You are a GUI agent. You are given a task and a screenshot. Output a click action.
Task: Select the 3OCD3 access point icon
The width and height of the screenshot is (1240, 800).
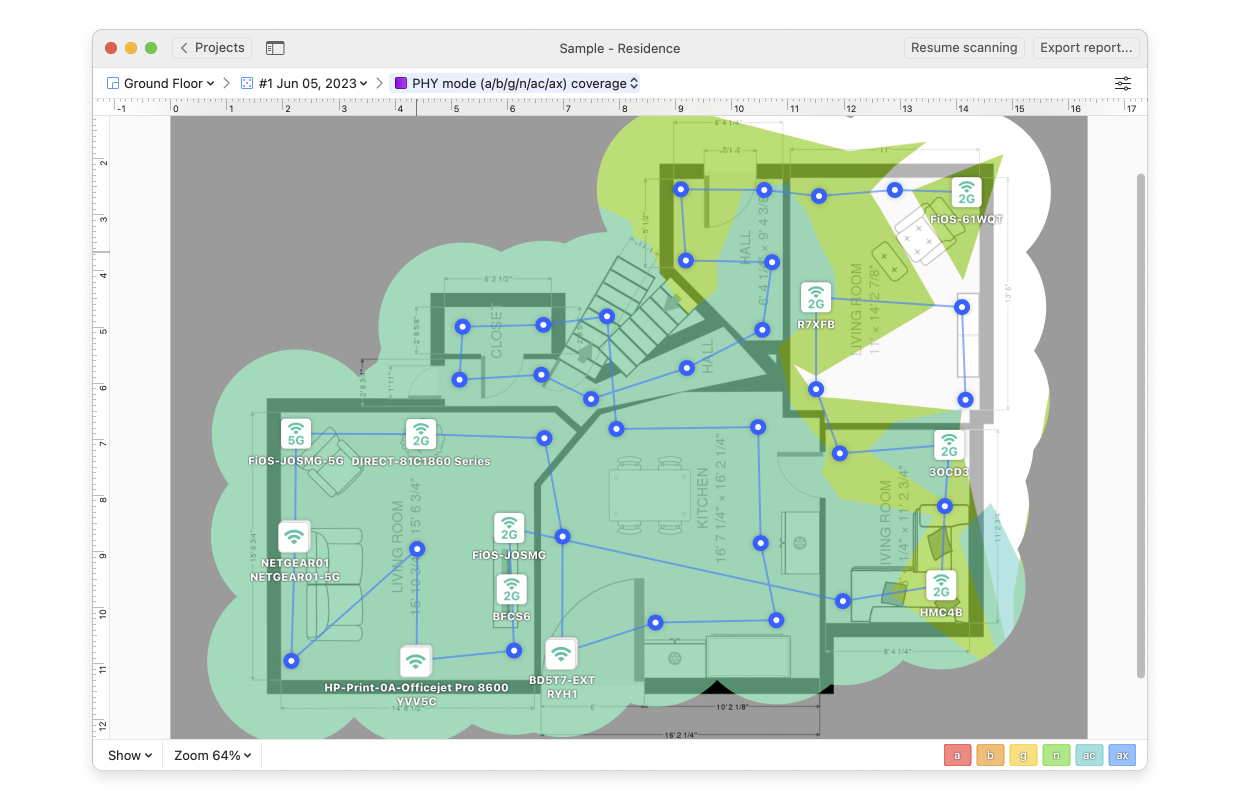(949, 445)
